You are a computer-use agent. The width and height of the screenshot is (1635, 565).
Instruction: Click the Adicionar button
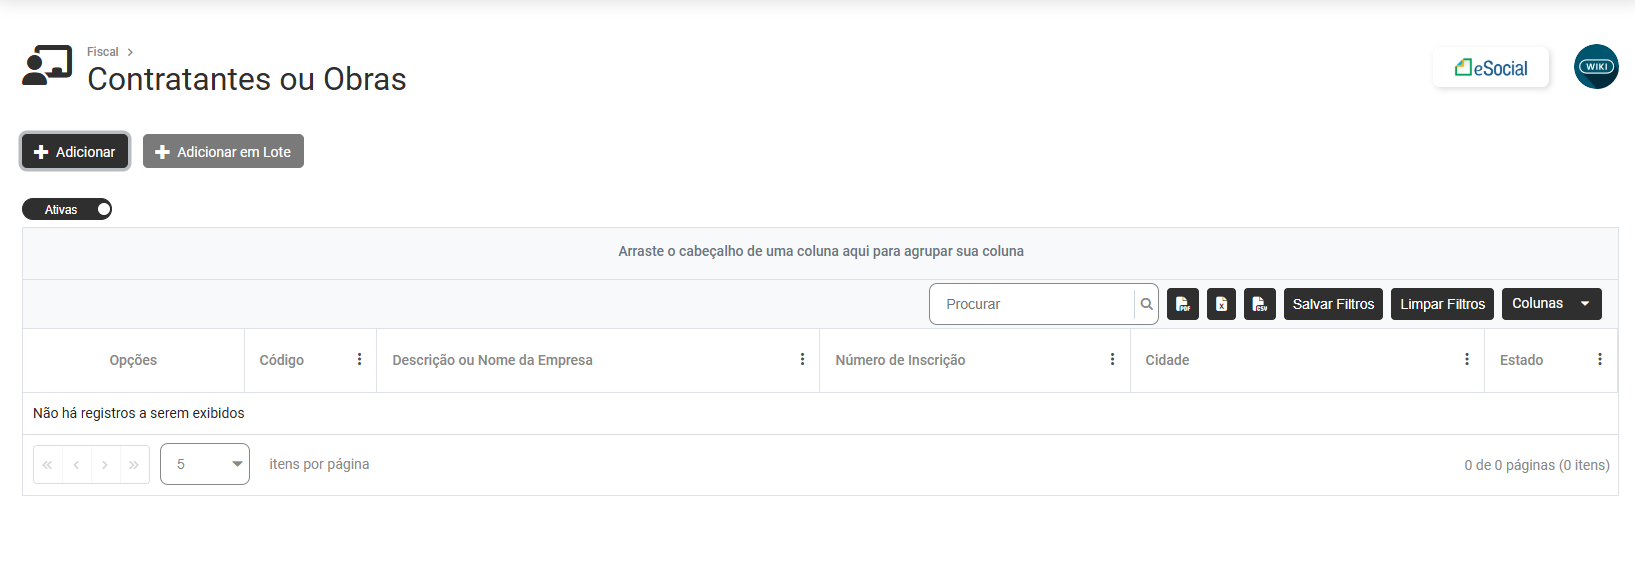75,152
